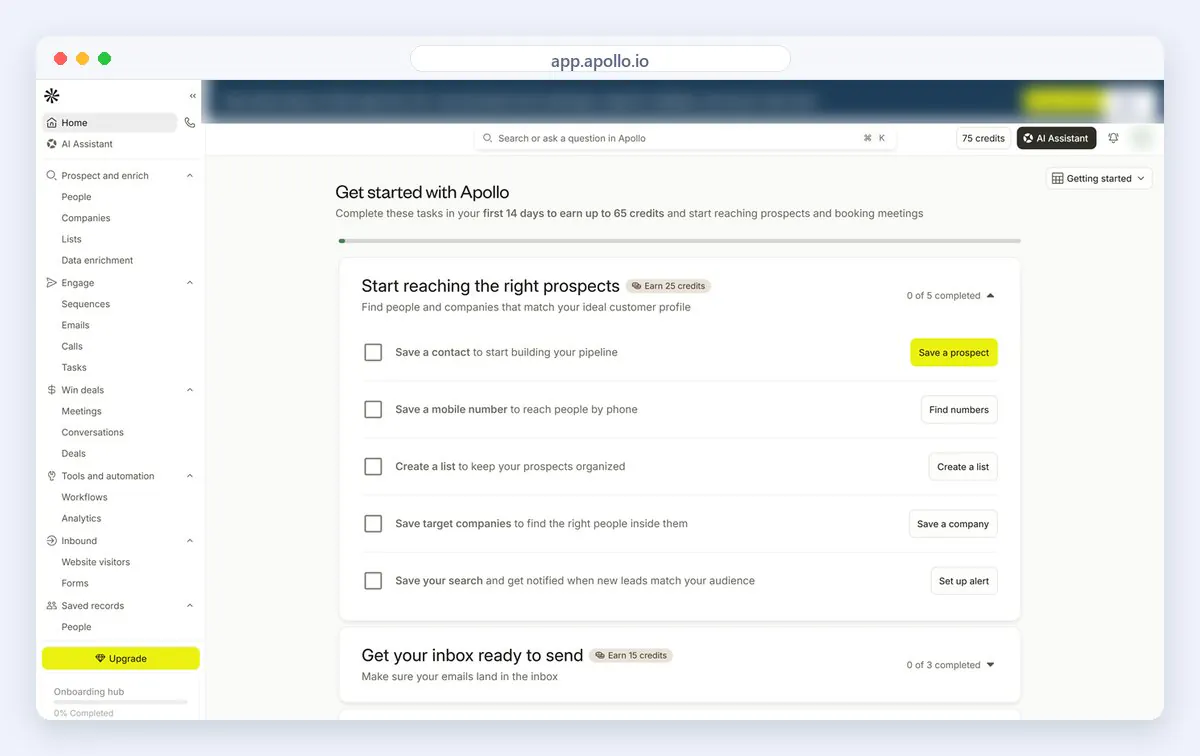
Task: Click the user avatar in top right
Action: click(1142, 138)
